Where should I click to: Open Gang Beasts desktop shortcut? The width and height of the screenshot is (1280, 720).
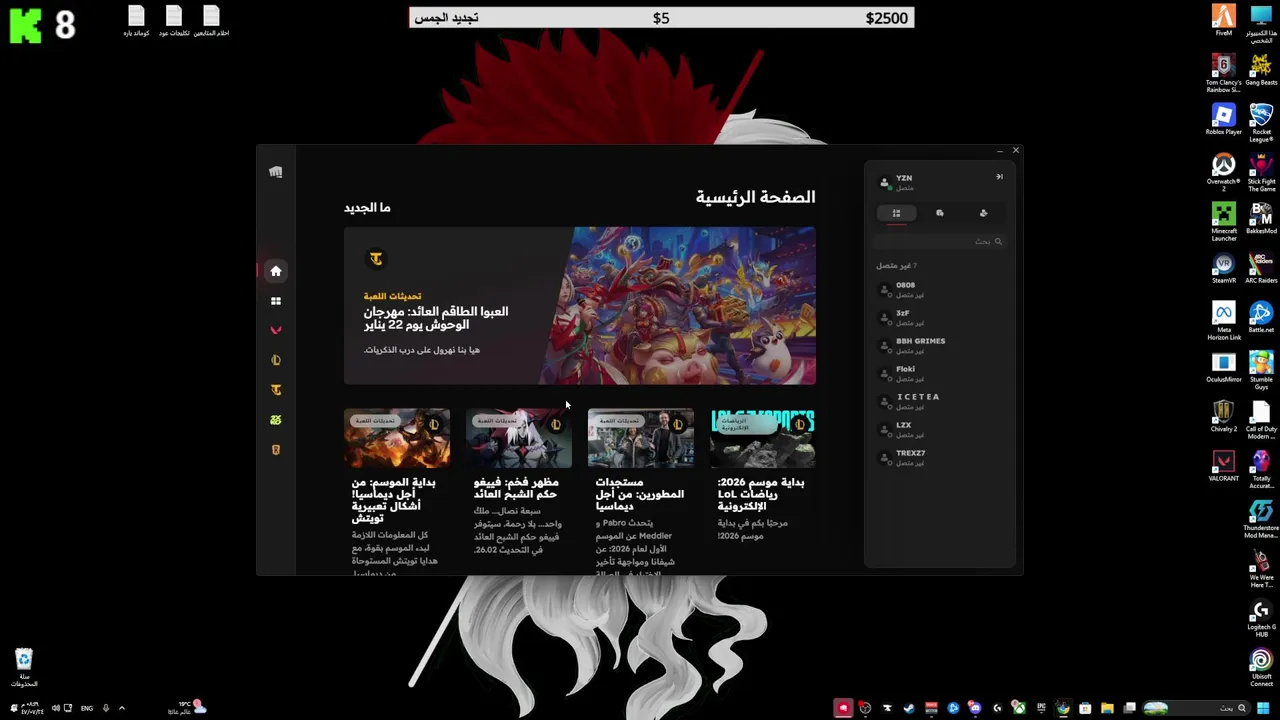pyautogui.click(x=1261, y=70)
